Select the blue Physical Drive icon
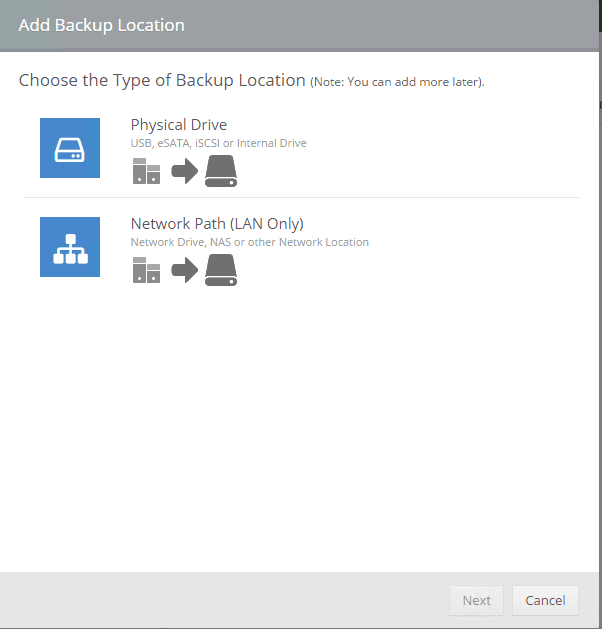Viewport: 602px width, 629px height. click(70, 148)
